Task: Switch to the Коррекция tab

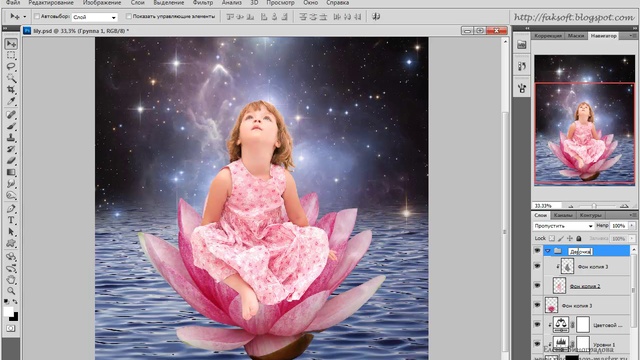Action: pyautogui.click(x=548, y=36)
